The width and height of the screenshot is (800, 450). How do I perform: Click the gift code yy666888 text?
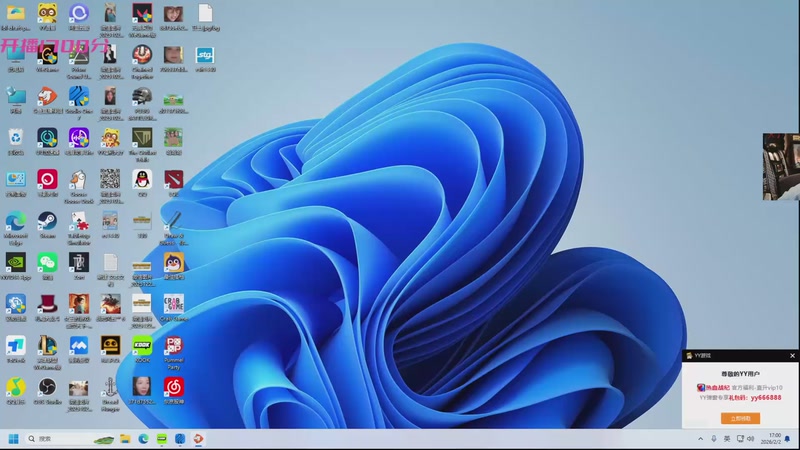(x=766, y=397)
